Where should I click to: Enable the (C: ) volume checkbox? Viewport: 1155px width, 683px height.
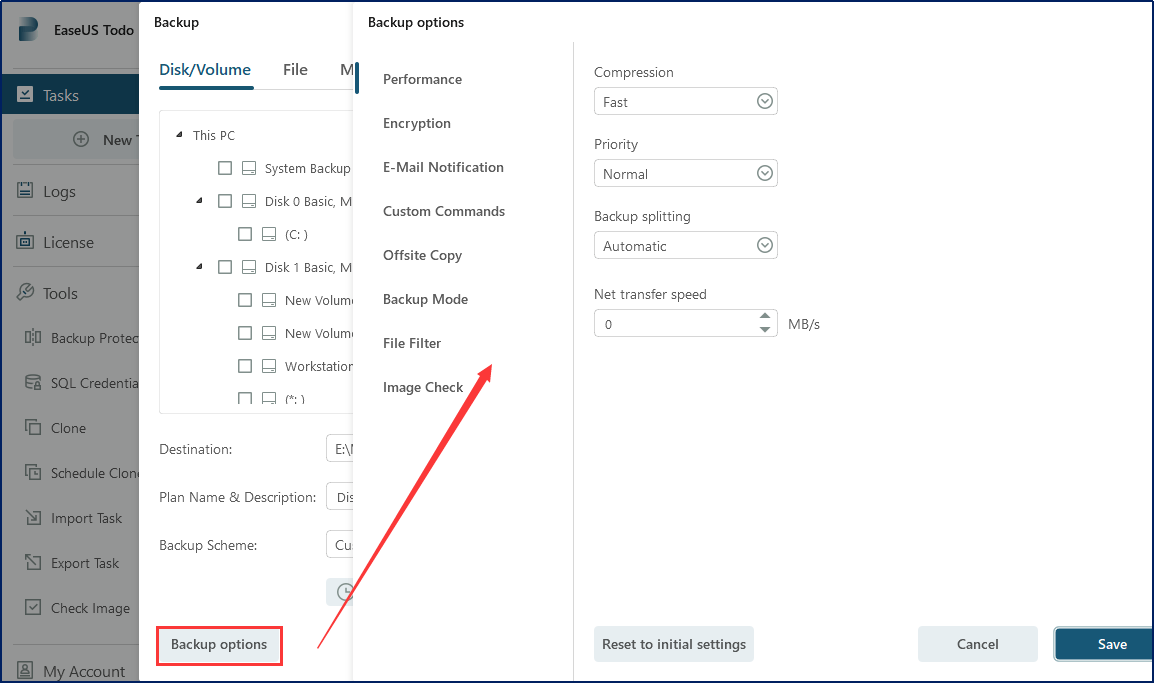[245, 234]
